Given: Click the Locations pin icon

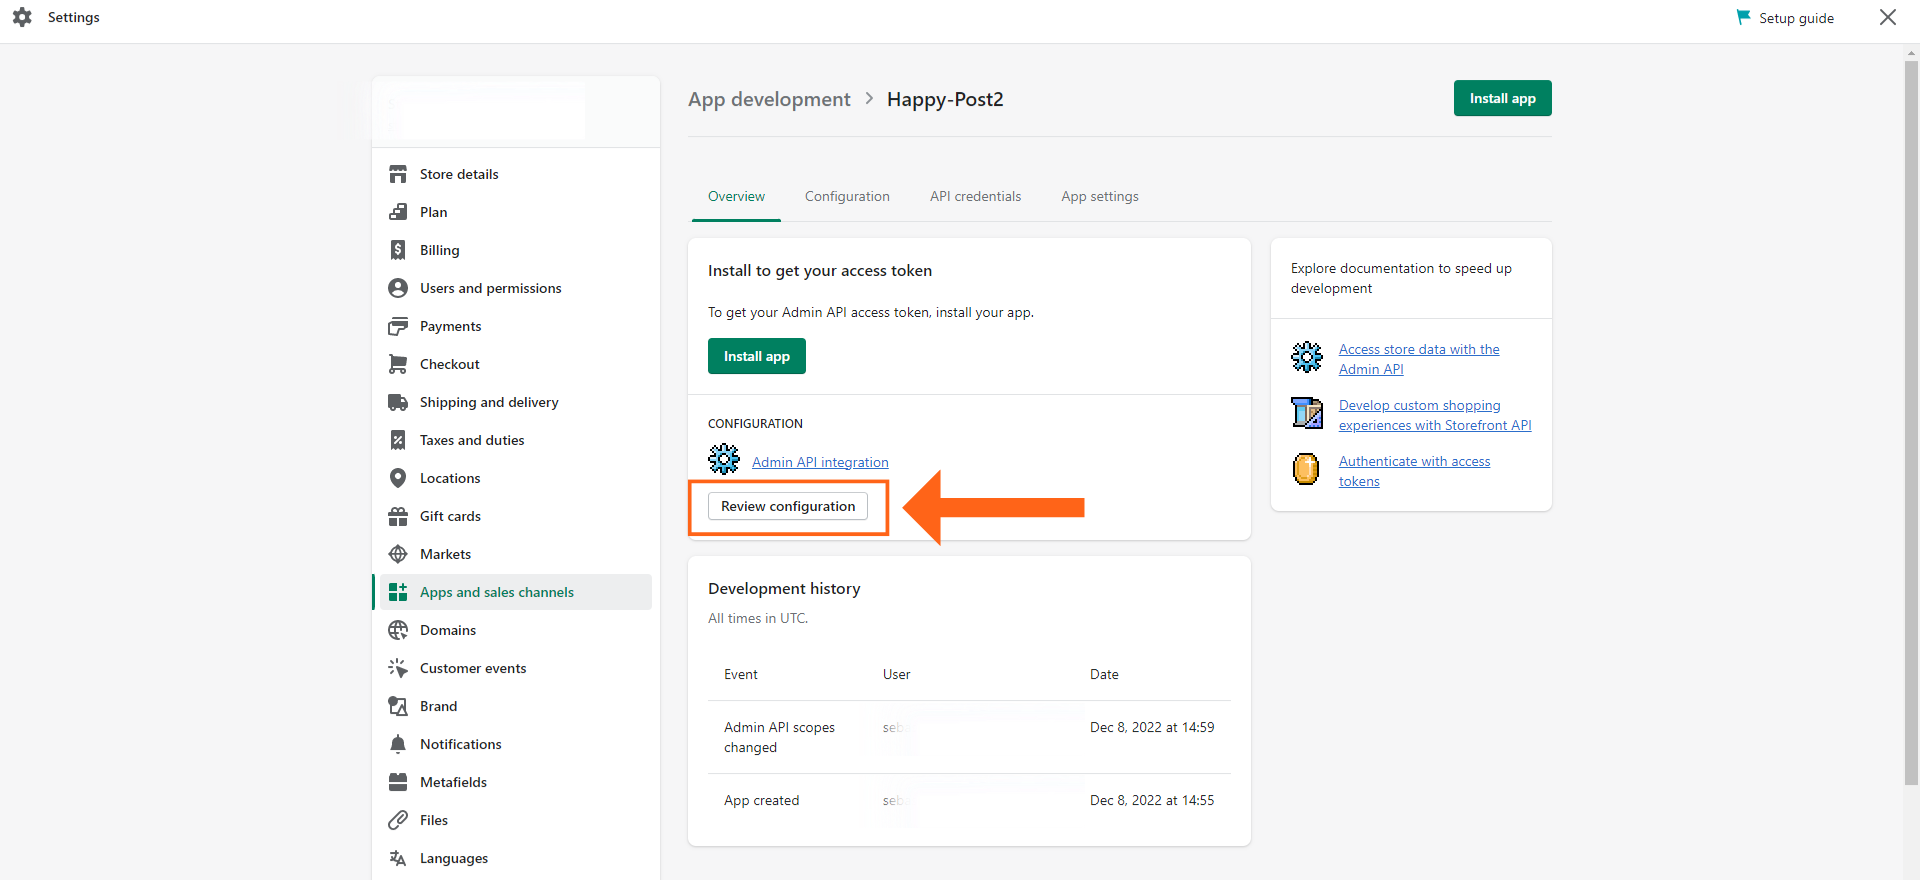Looking at the screenshot, I should click(x=398, y=478).
